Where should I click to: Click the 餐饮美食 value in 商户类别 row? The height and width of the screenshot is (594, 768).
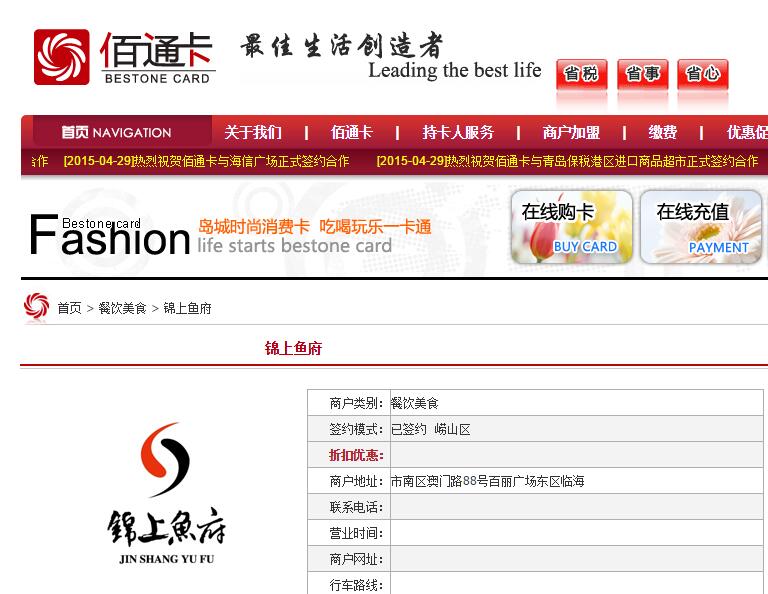pyautogui.click(x=414, y=403)
